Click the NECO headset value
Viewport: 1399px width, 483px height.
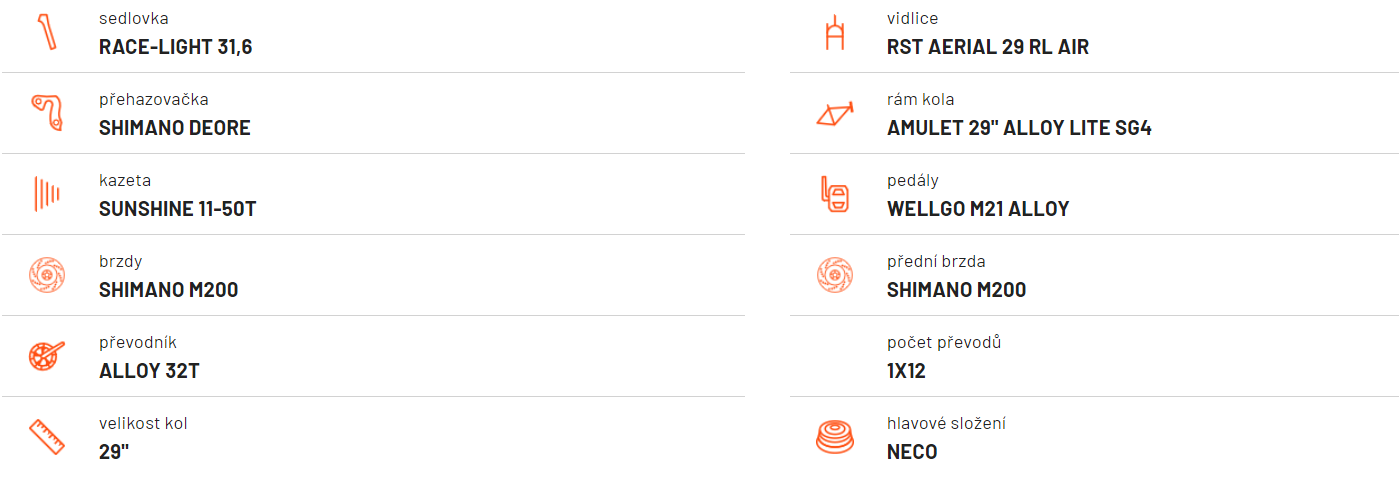pos(912,452)
